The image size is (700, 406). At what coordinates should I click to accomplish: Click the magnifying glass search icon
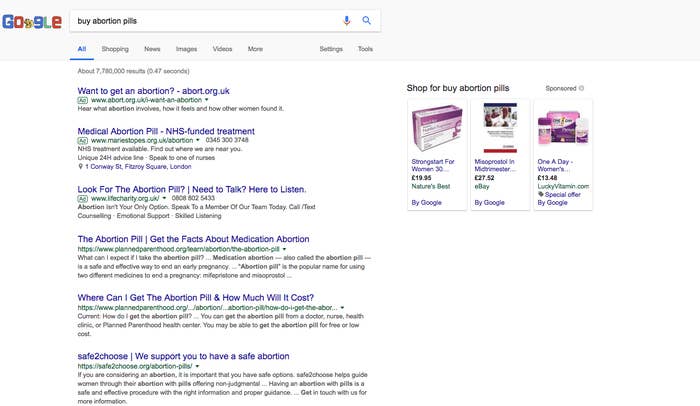(367, 20)
